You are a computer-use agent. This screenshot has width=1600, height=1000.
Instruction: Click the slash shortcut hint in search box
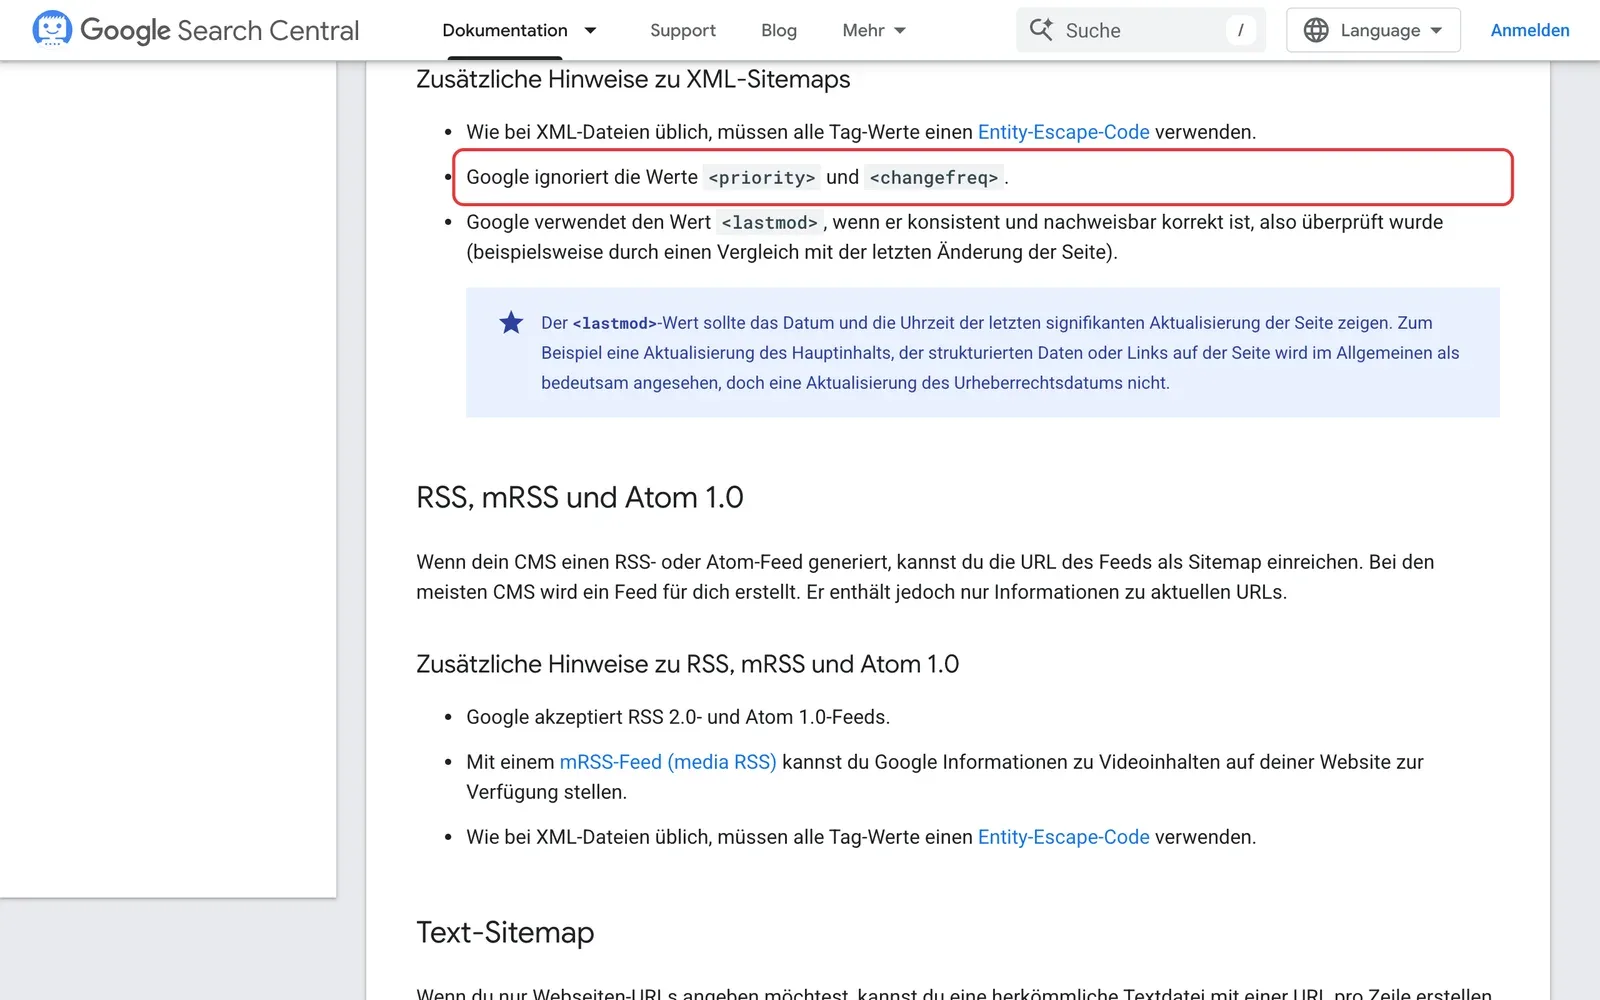tap(1241, 30)
